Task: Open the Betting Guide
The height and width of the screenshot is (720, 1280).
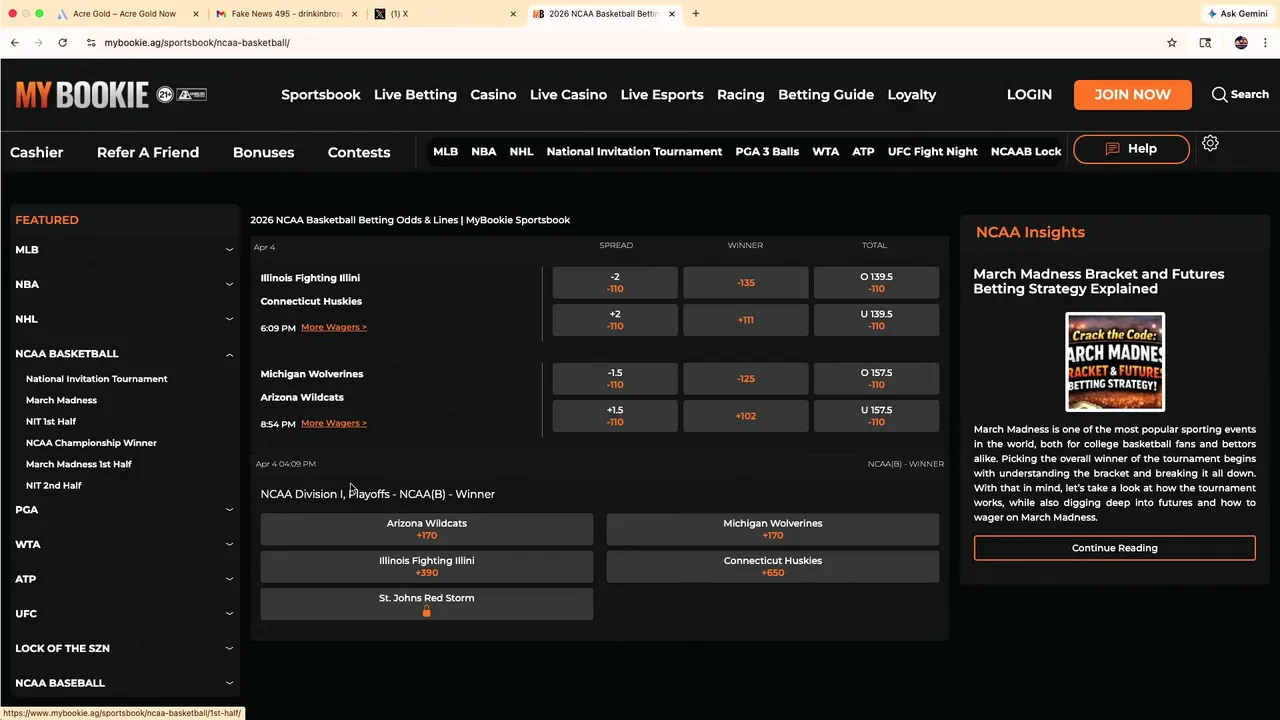Action: coord(826,94)
